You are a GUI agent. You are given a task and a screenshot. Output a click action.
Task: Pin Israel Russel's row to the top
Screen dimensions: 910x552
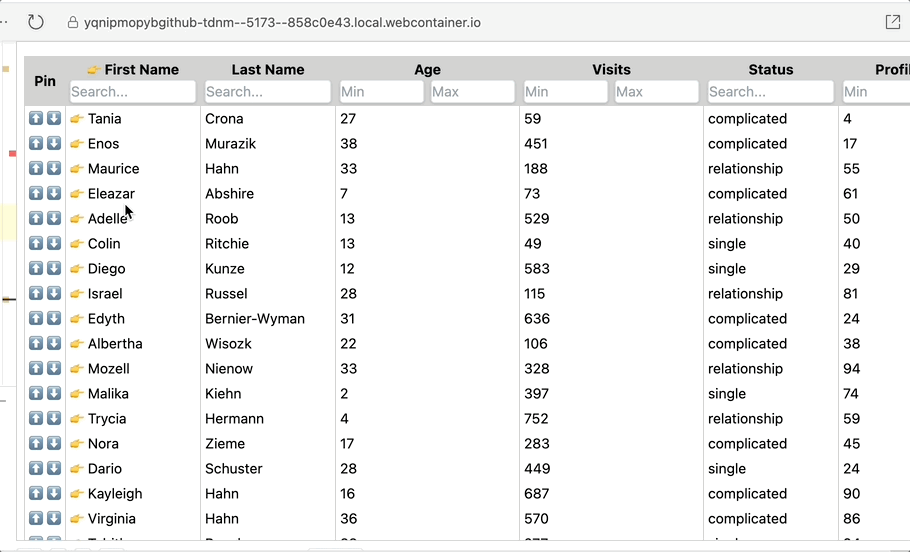(x=36, y=293)
